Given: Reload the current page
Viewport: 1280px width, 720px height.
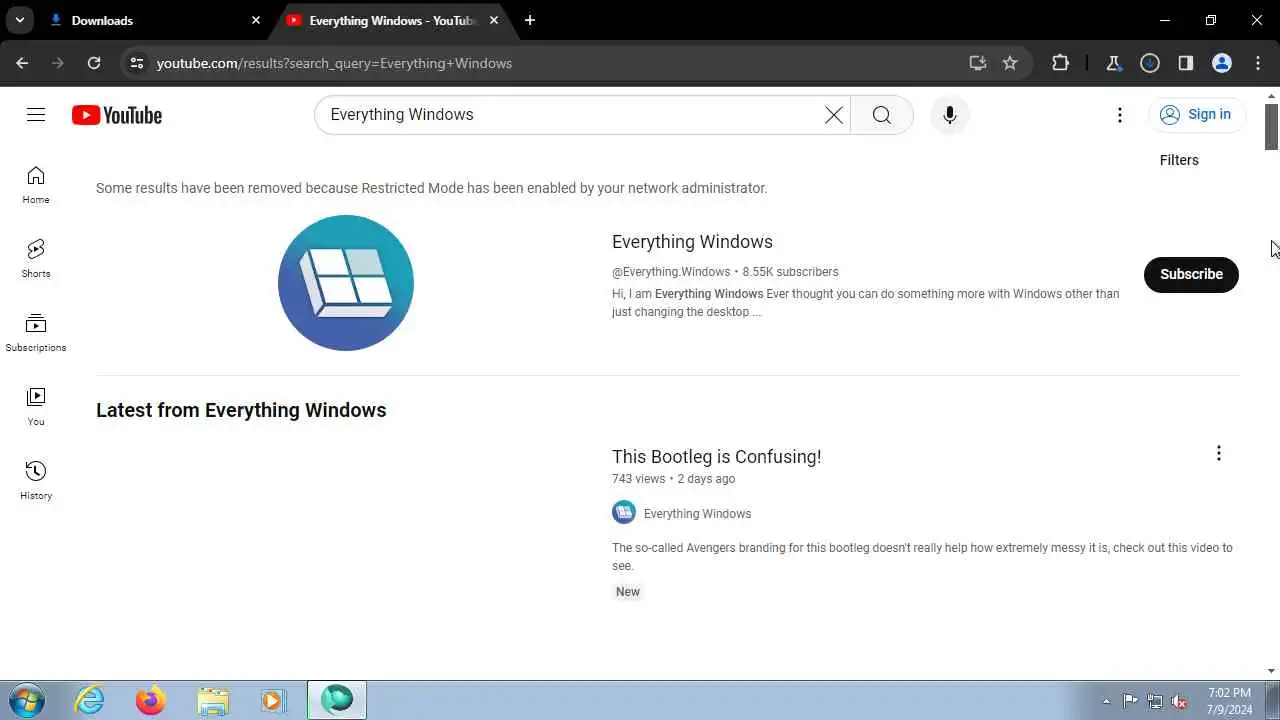Looking at the screenshot, I should [94, 63].
